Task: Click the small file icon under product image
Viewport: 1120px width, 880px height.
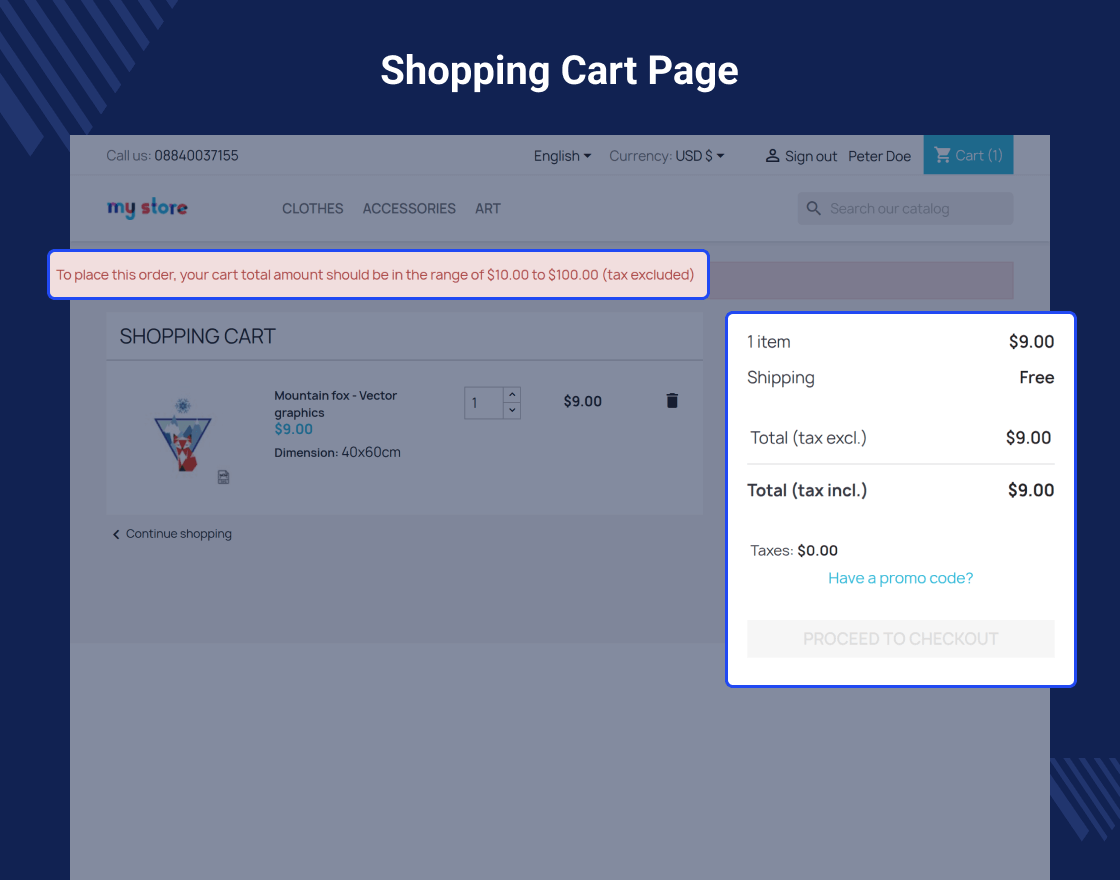Action: [224, 476]
